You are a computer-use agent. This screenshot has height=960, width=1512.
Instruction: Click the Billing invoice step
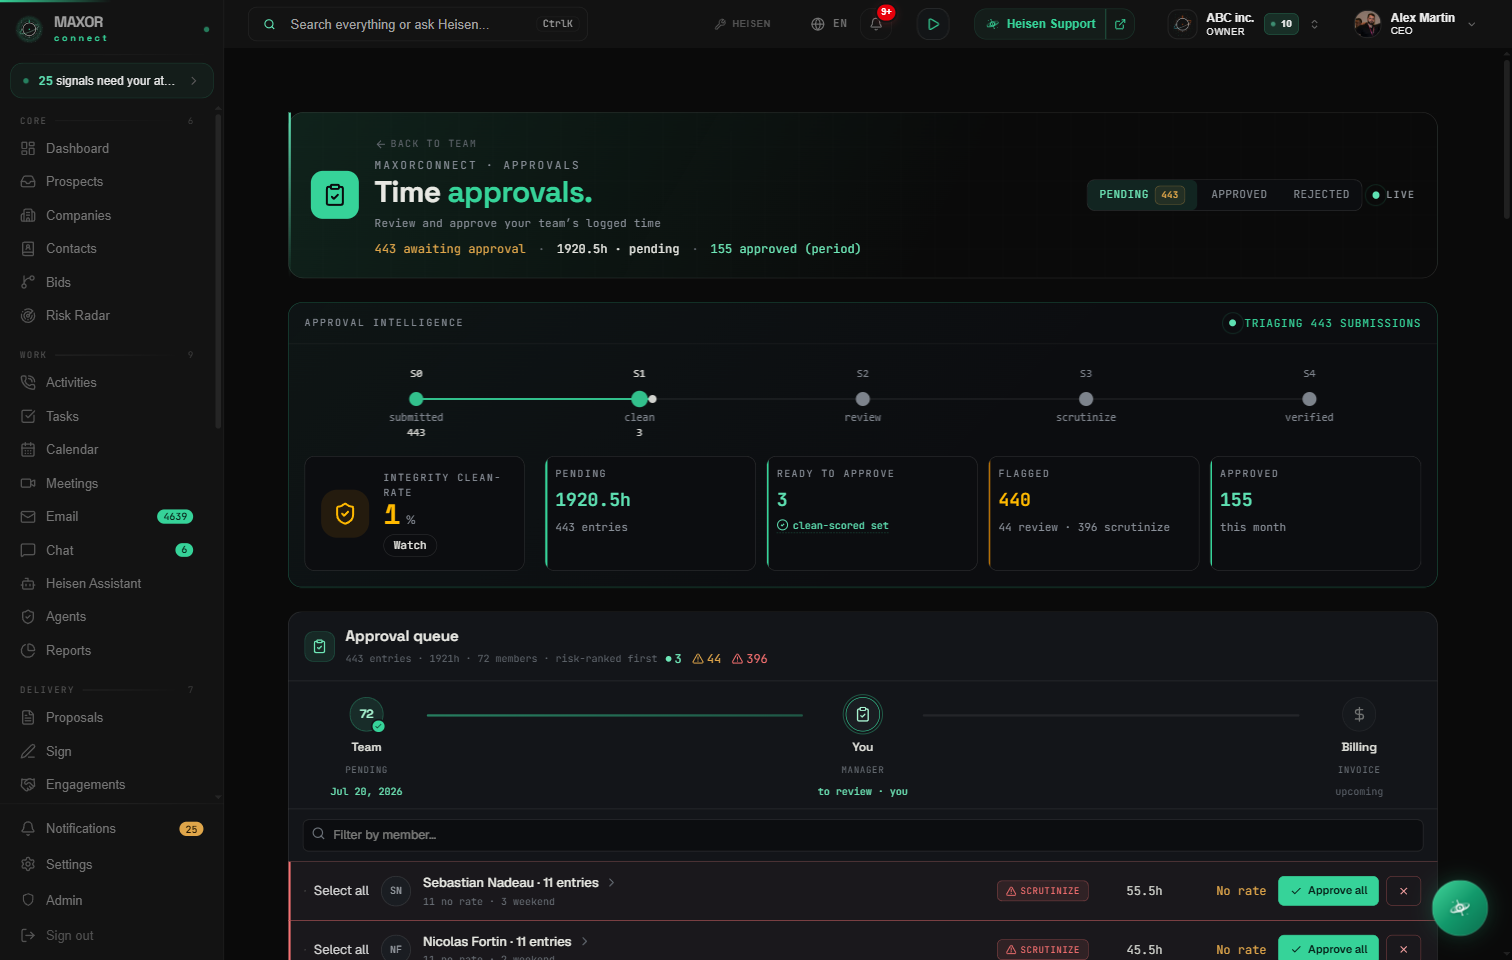1359,747
